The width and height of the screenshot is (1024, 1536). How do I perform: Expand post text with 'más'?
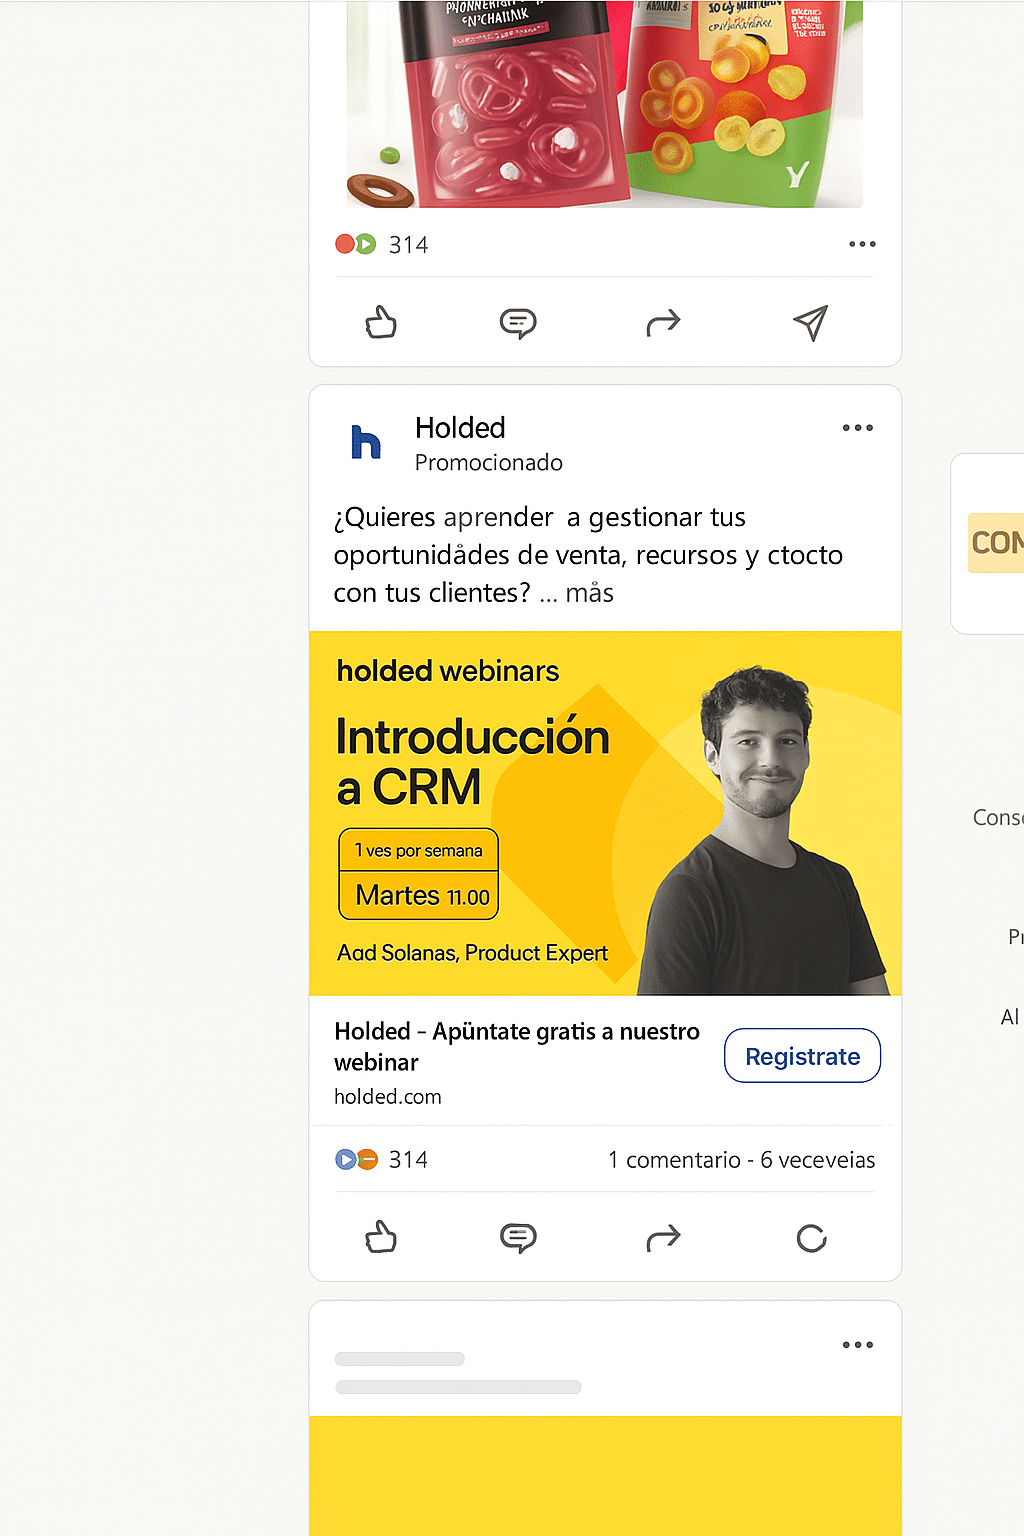pyautogui.click(x=590, y=593)
